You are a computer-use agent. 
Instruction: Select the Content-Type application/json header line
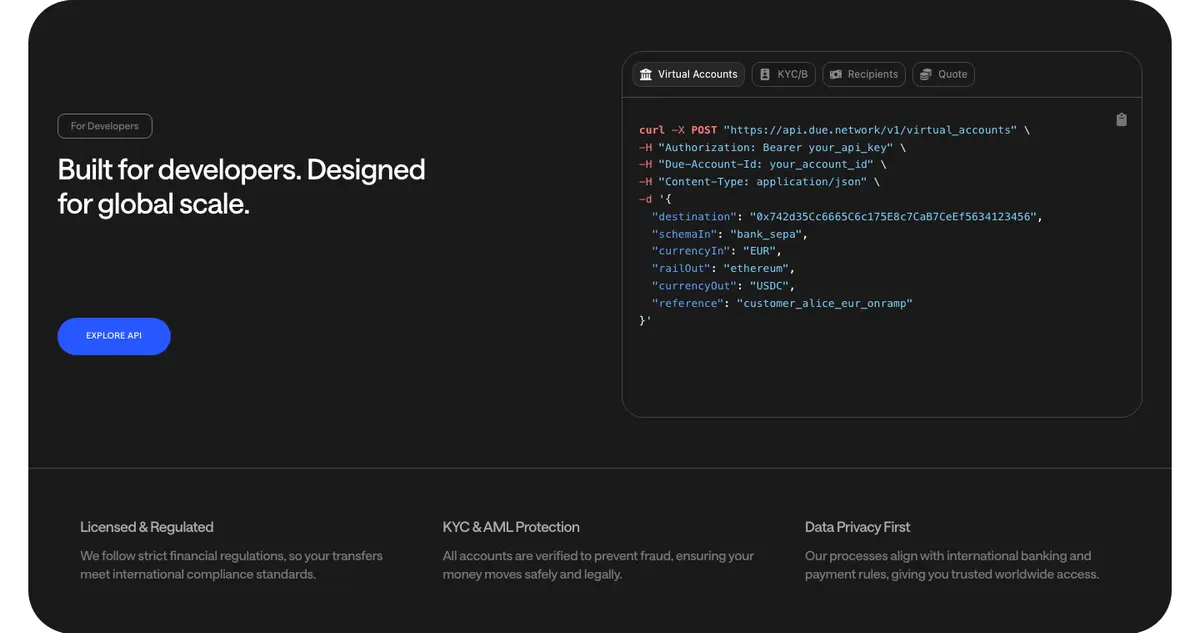[x=760, y=182]
